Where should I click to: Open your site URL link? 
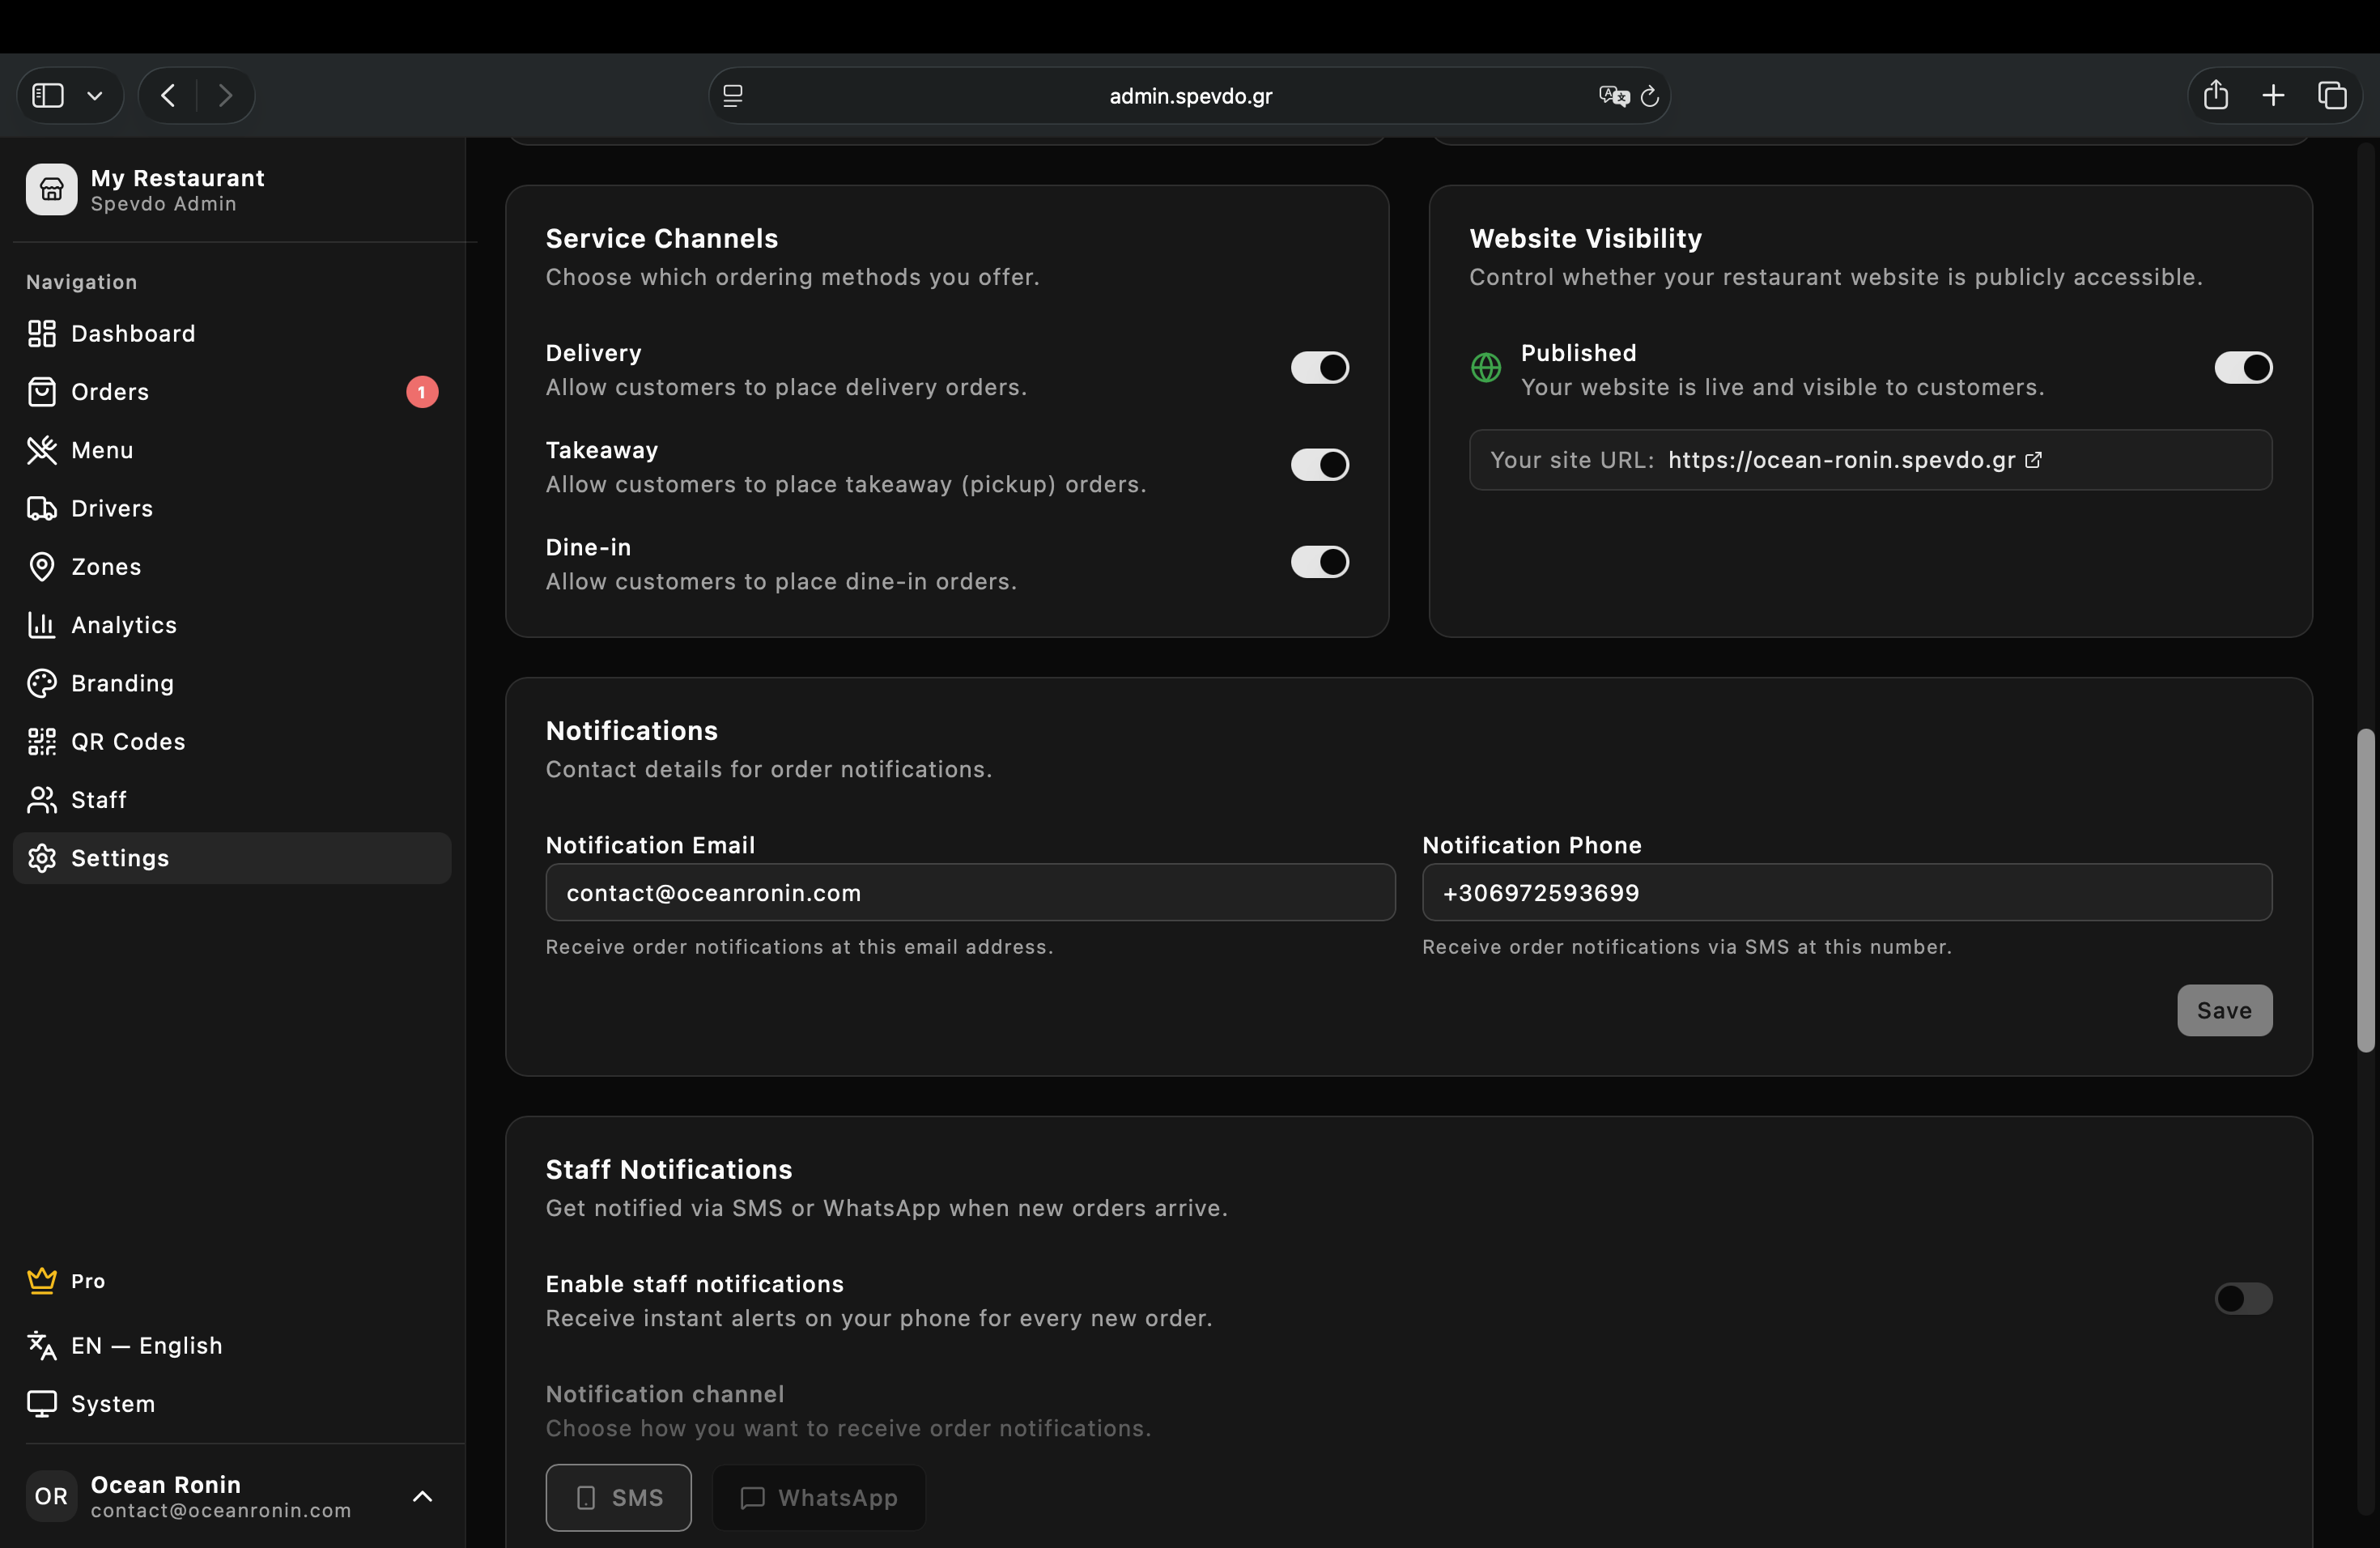(x=1841, y=460)
